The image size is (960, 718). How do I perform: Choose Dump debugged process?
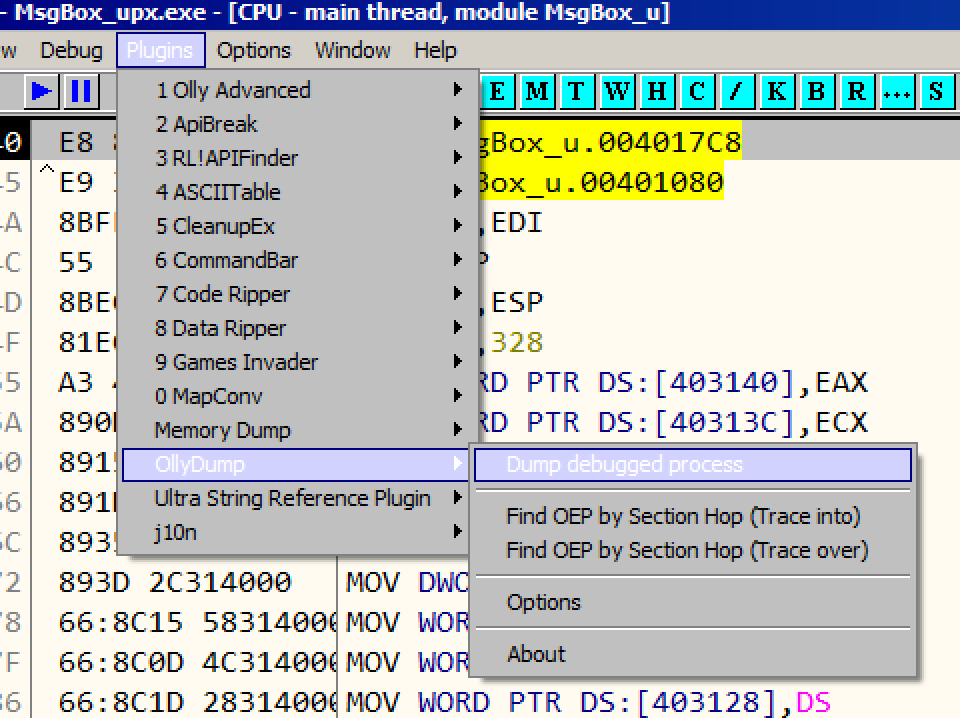[x=693, y=465]
